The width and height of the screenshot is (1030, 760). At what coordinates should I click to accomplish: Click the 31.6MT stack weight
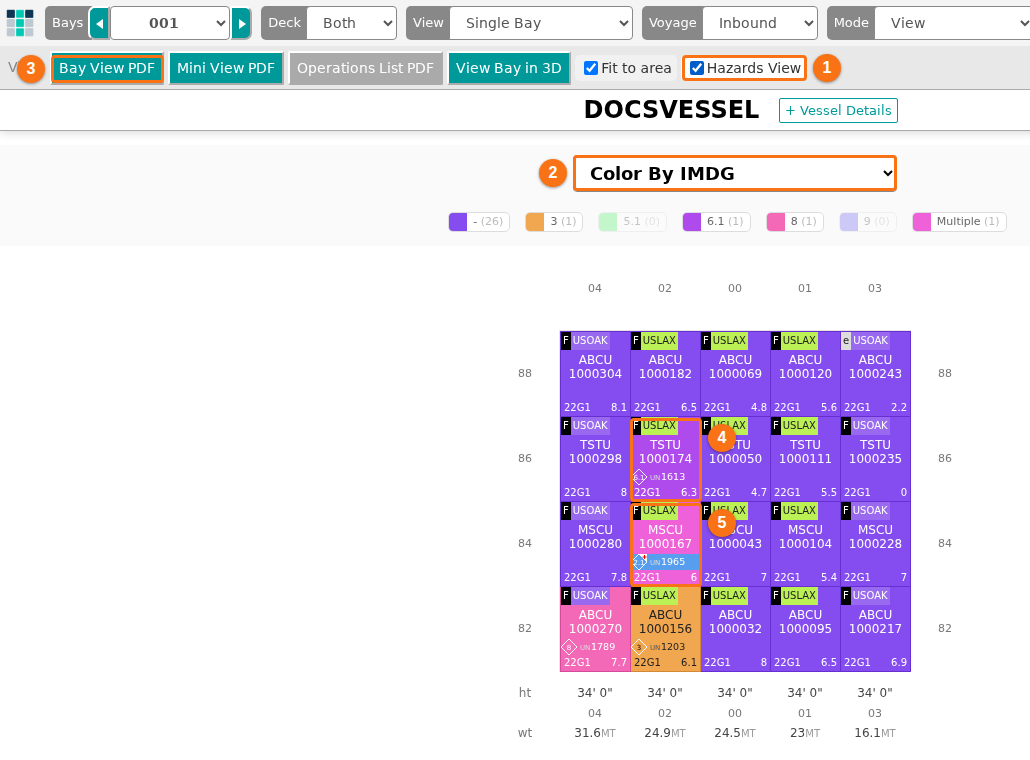click(x=595, y=732)
